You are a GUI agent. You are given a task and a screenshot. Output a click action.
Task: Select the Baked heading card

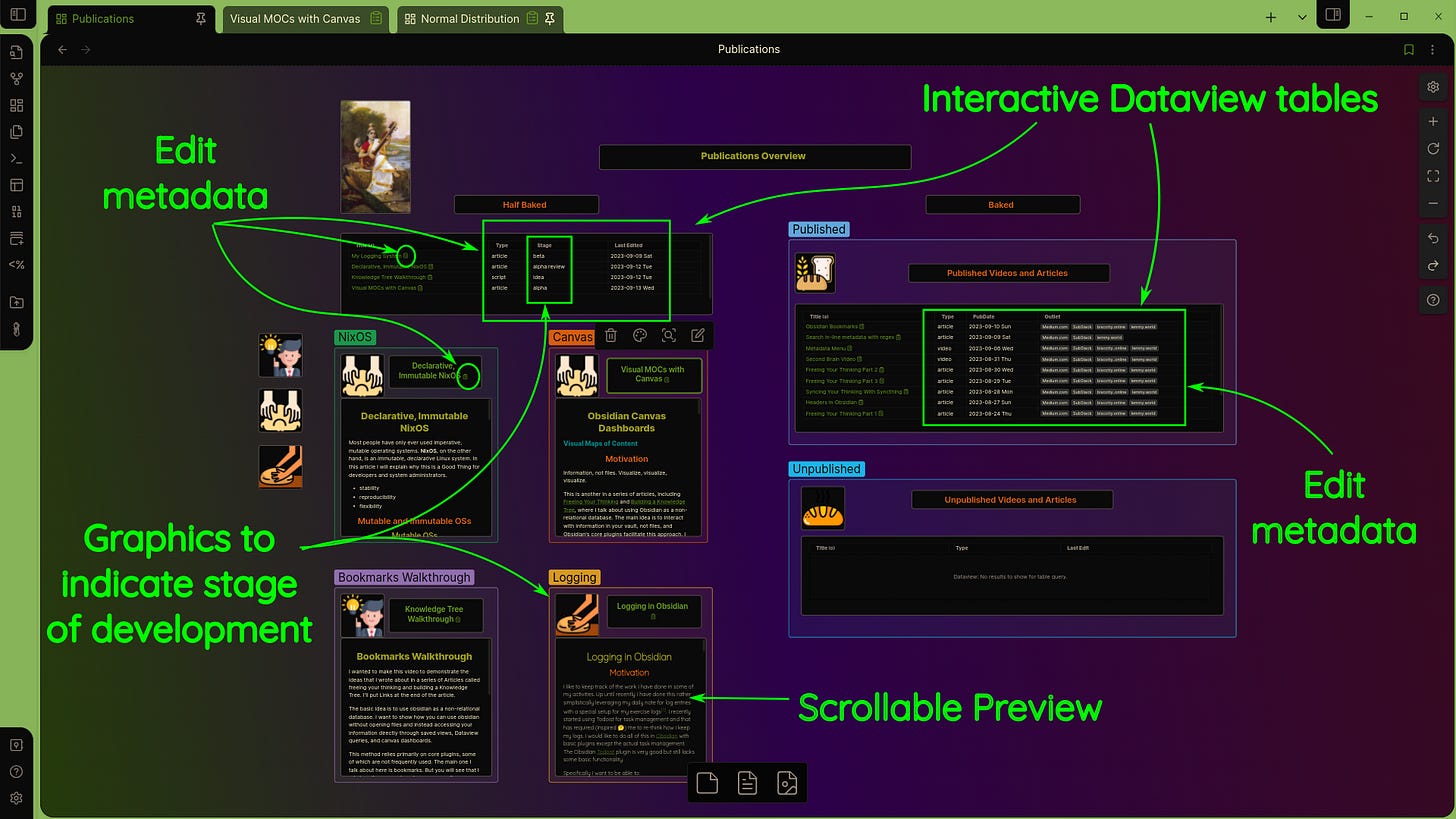point(1002,204)
